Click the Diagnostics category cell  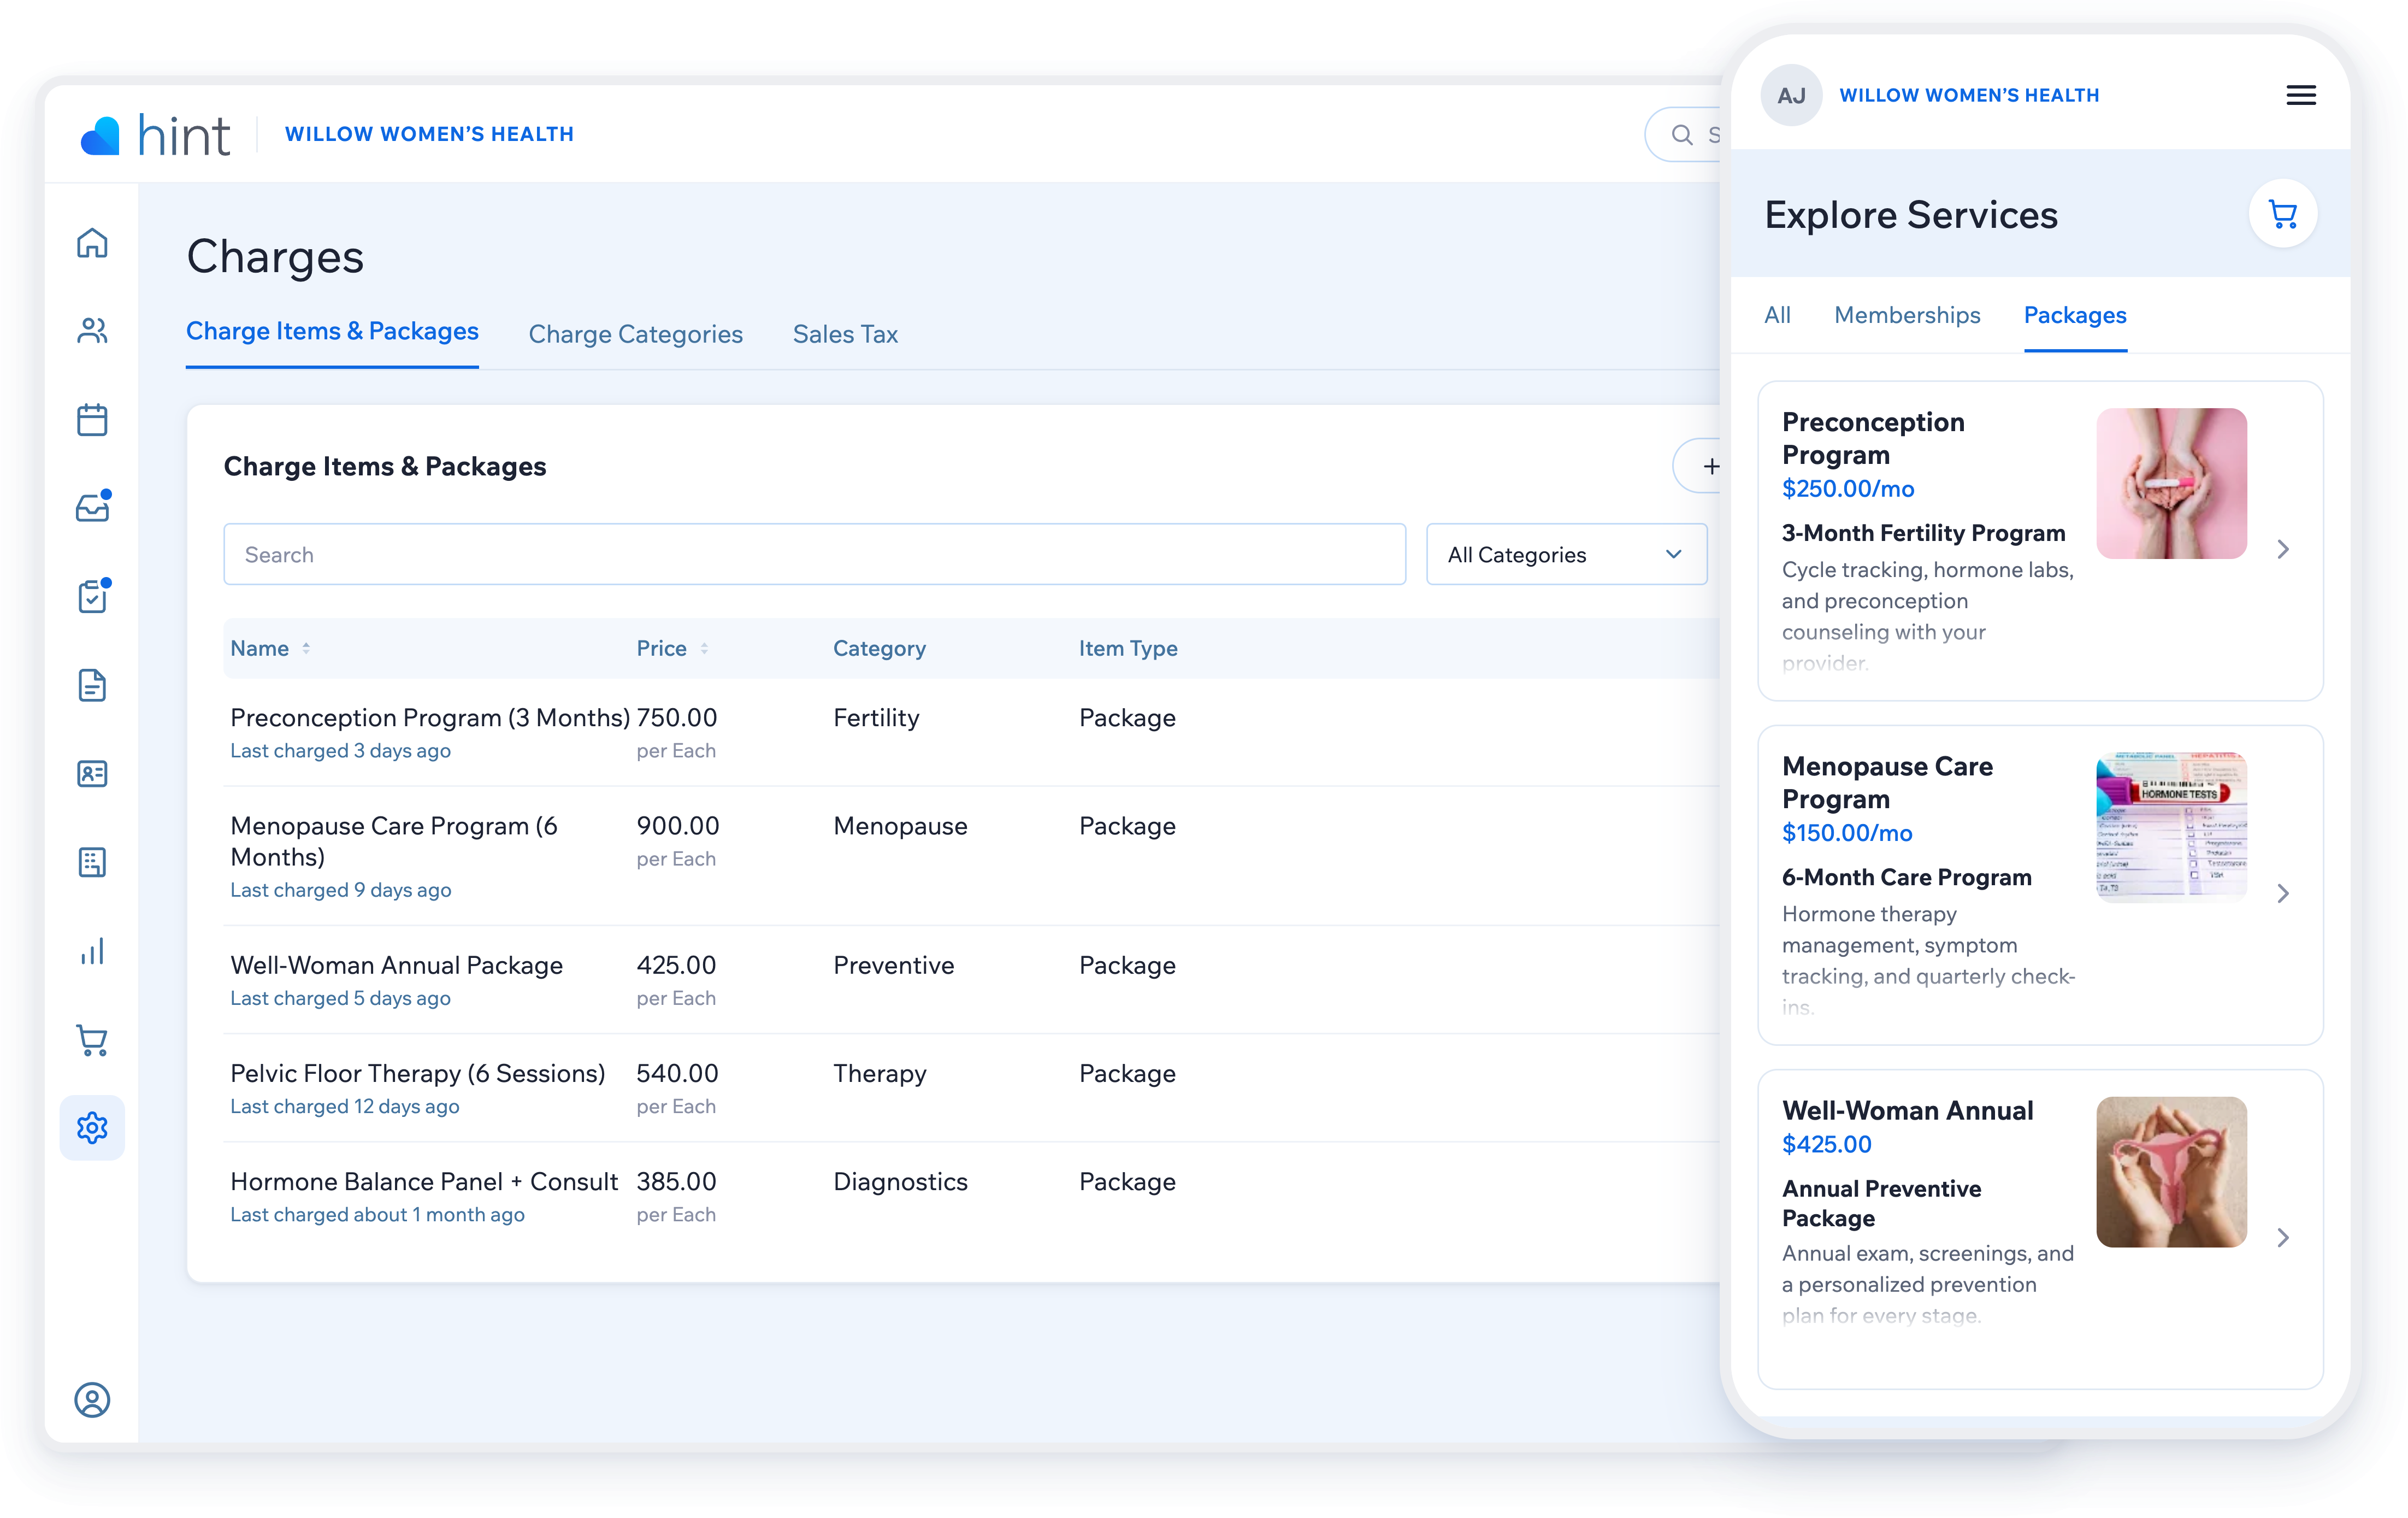point(900,1181)
